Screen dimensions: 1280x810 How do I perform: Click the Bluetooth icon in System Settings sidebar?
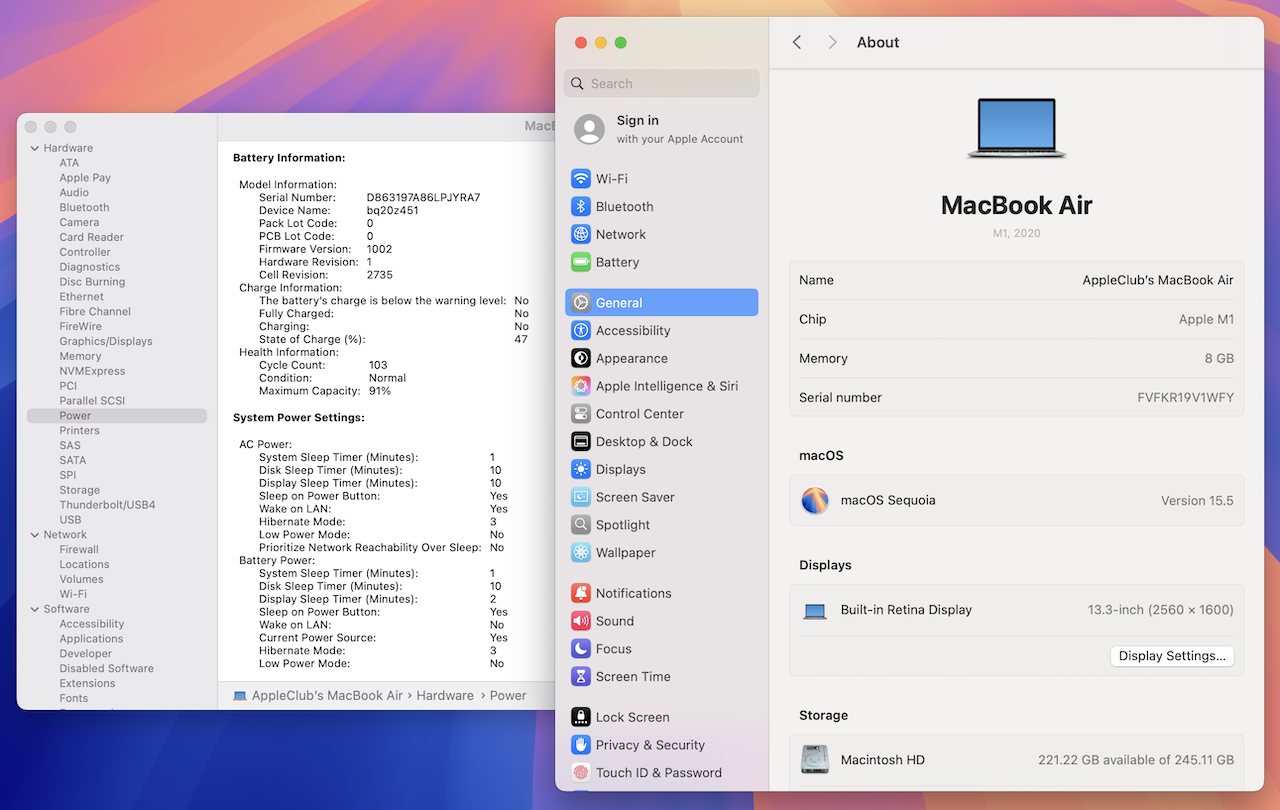click(x=581, y=207)
